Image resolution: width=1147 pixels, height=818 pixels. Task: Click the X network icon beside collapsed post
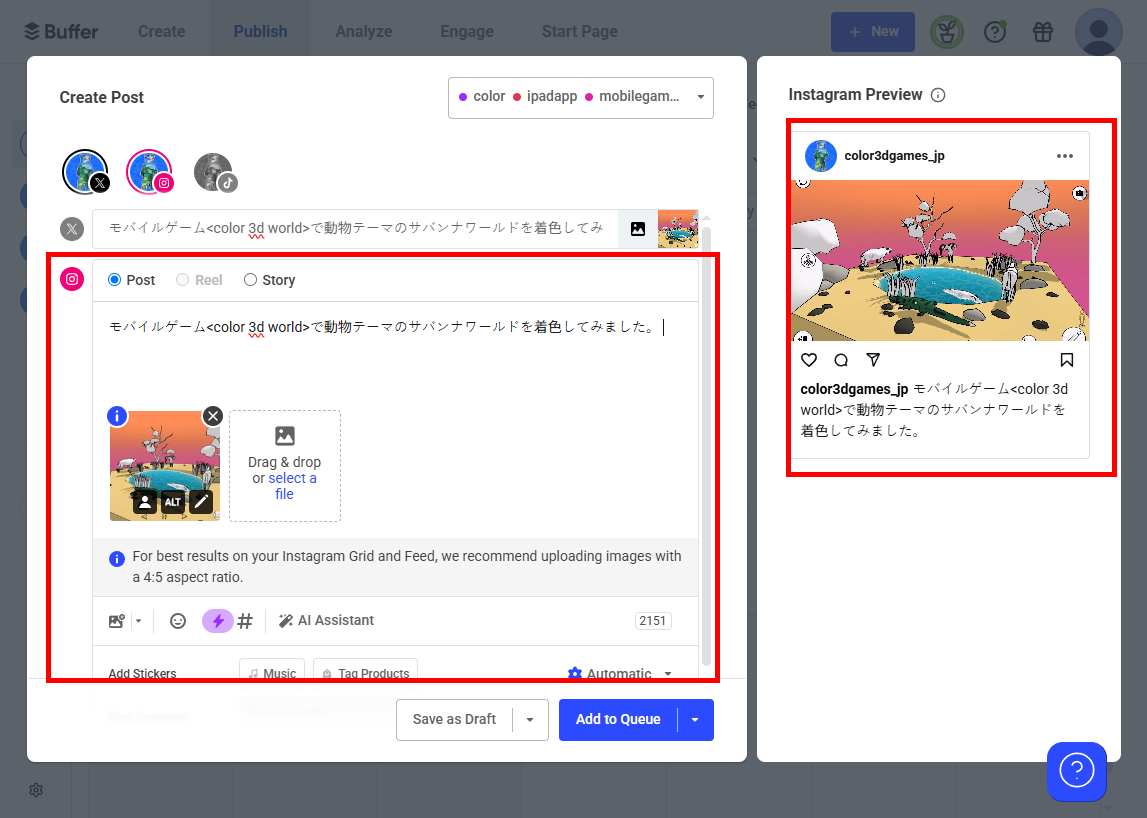pyautogui.click(x=72, y=229)
